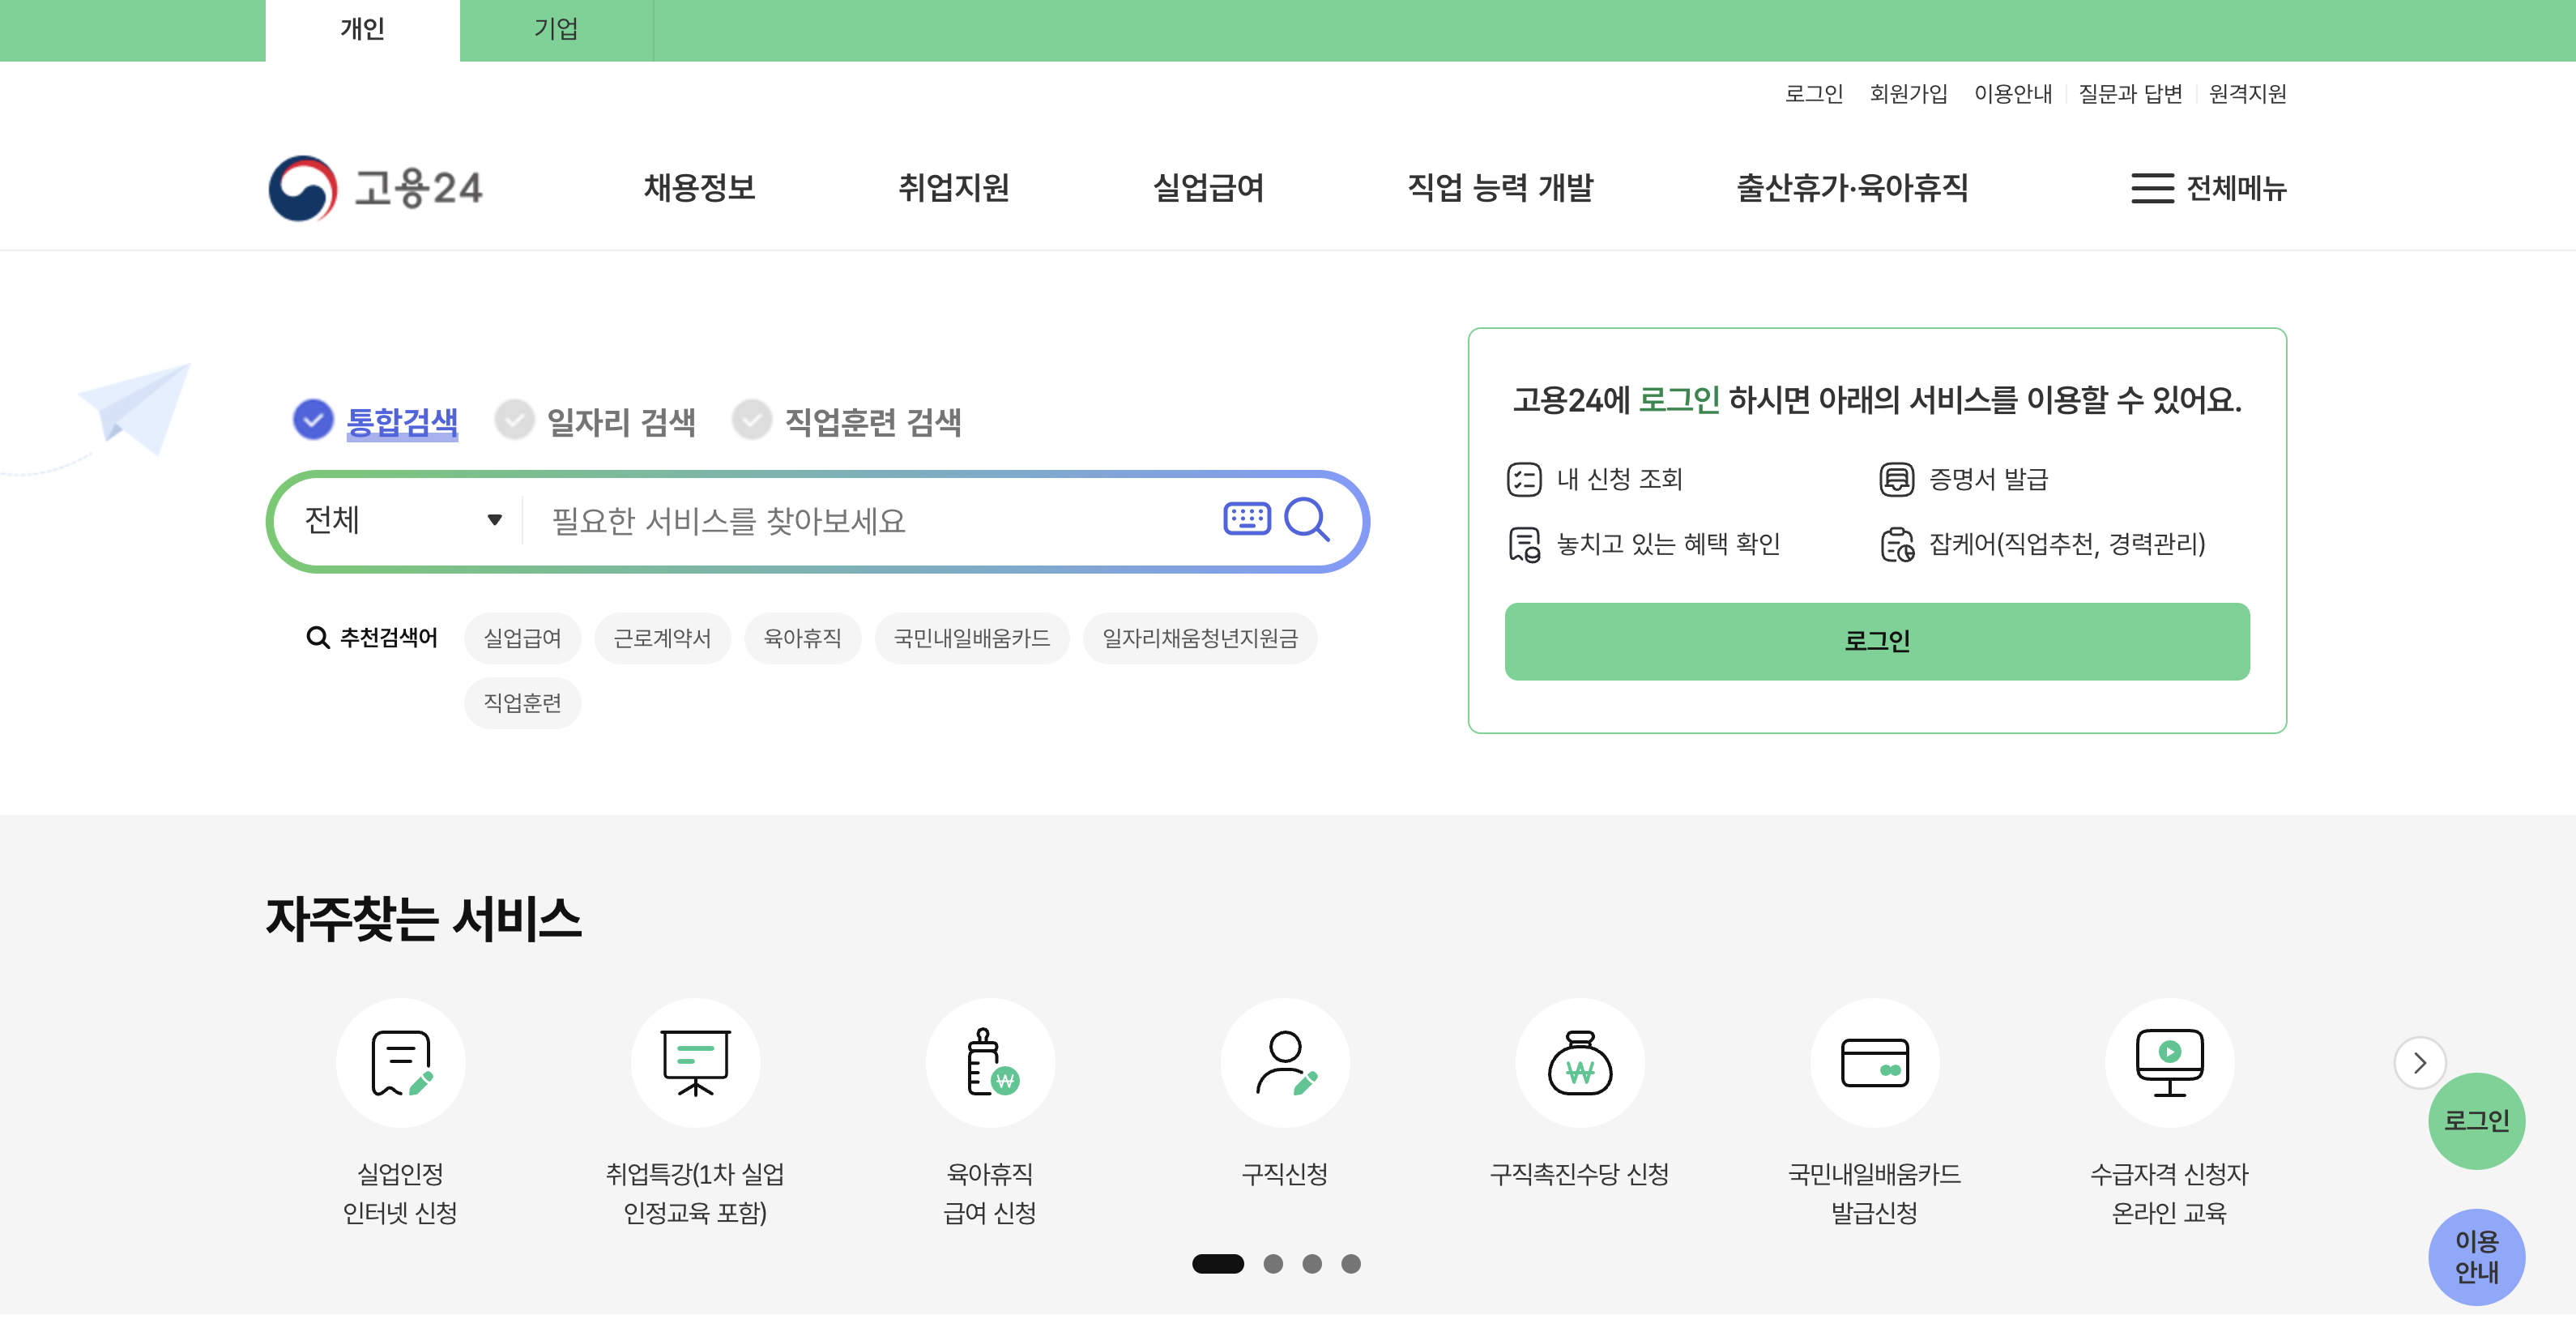Click the magnifier search icon
Image resolution: width=2576 pixels, height=1319 pixels.
1306,519
